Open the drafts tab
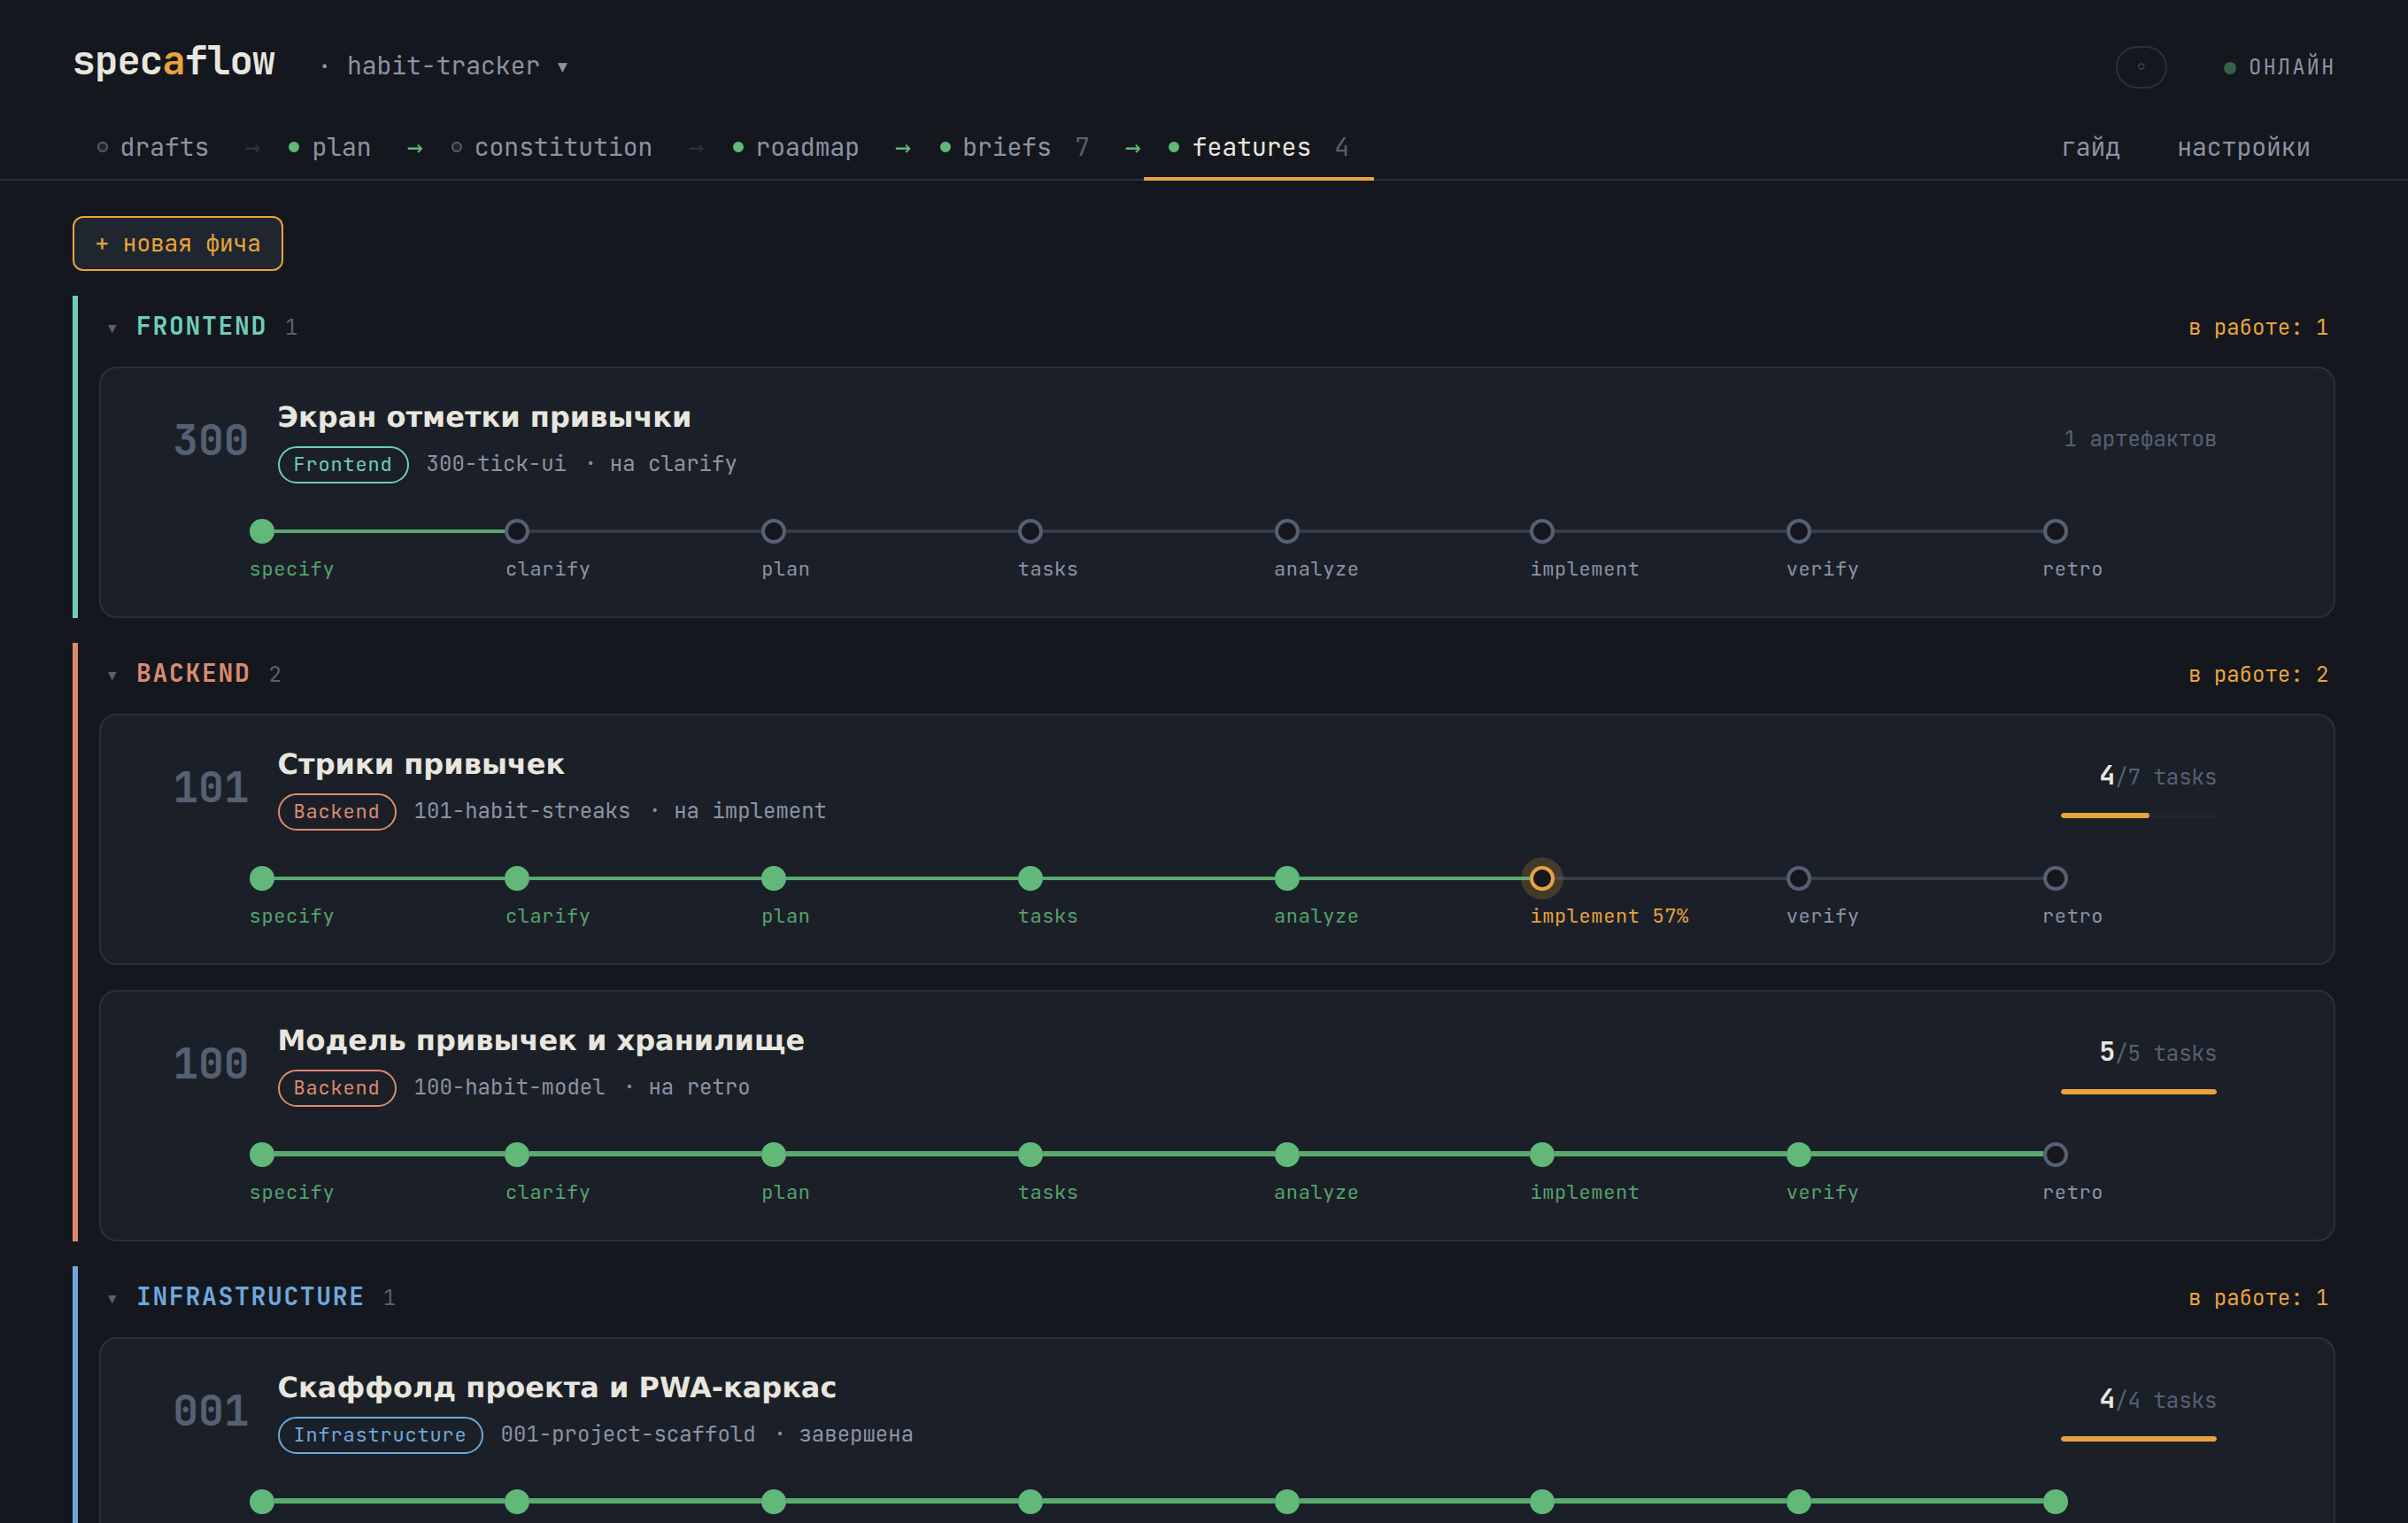This screenshot has height=1523, width=2408. tap(153, 147)
